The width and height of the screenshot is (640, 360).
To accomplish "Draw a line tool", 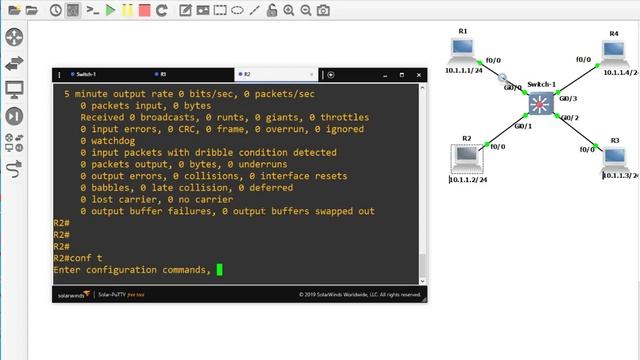I will [x=254, y=10].
